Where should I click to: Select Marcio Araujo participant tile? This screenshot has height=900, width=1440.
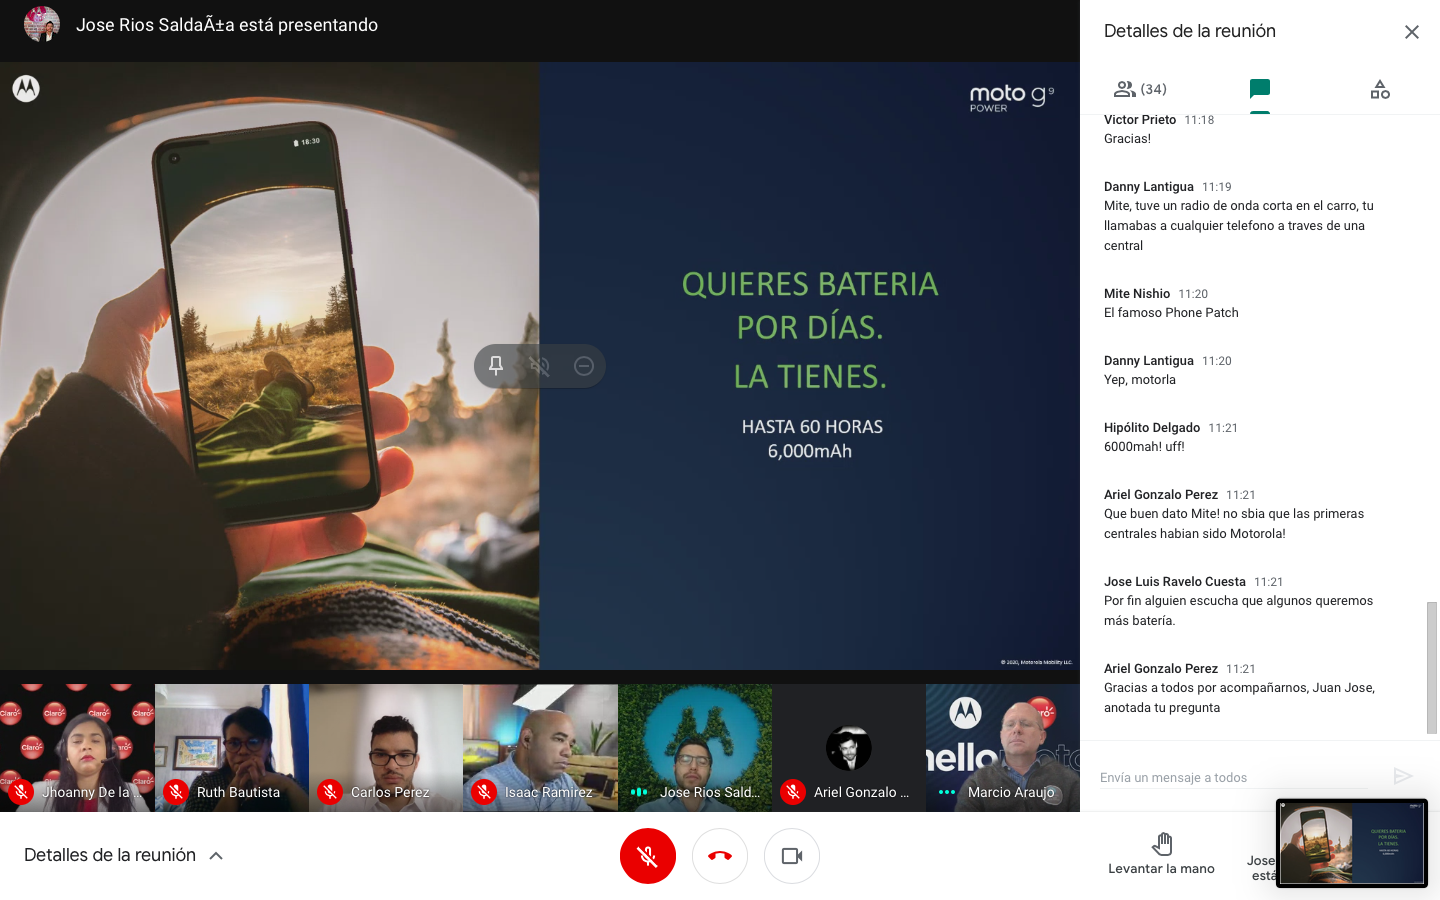[x=1003, y=748]
